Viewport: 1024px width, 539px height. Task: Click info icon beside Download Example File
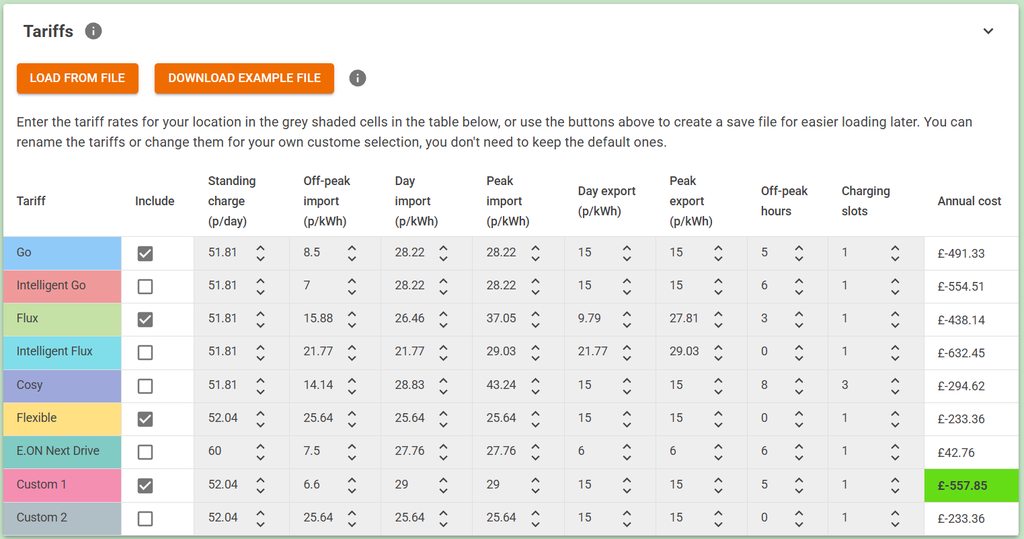tap(358, 78)
